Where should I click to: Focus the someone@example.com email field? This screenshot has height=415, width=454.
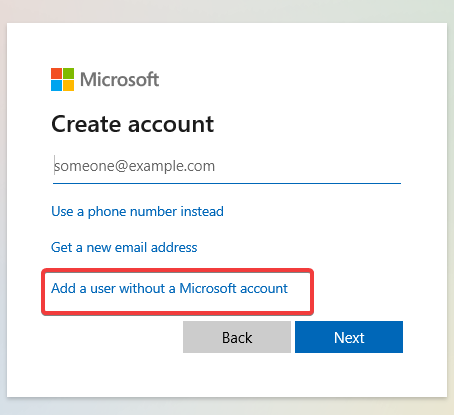point(227,166)
